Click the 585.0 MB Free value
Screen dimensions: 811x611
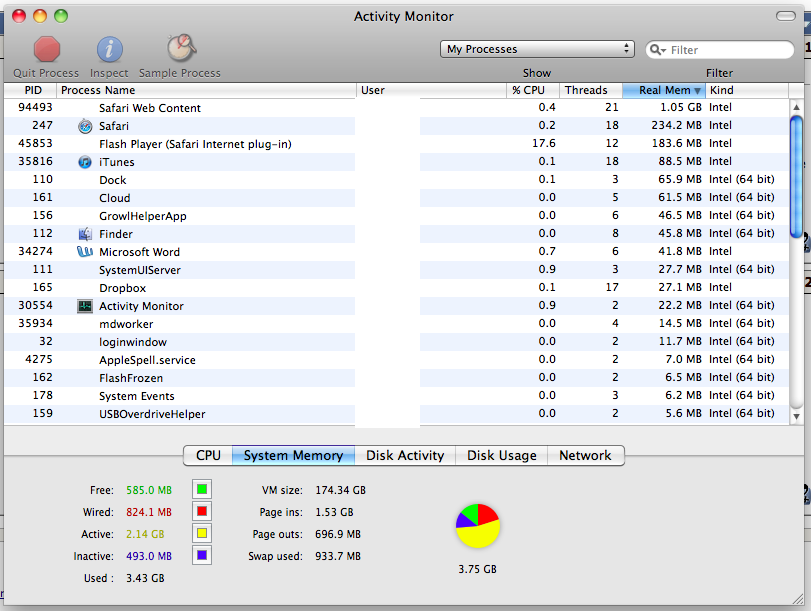[x=149, y=490]
